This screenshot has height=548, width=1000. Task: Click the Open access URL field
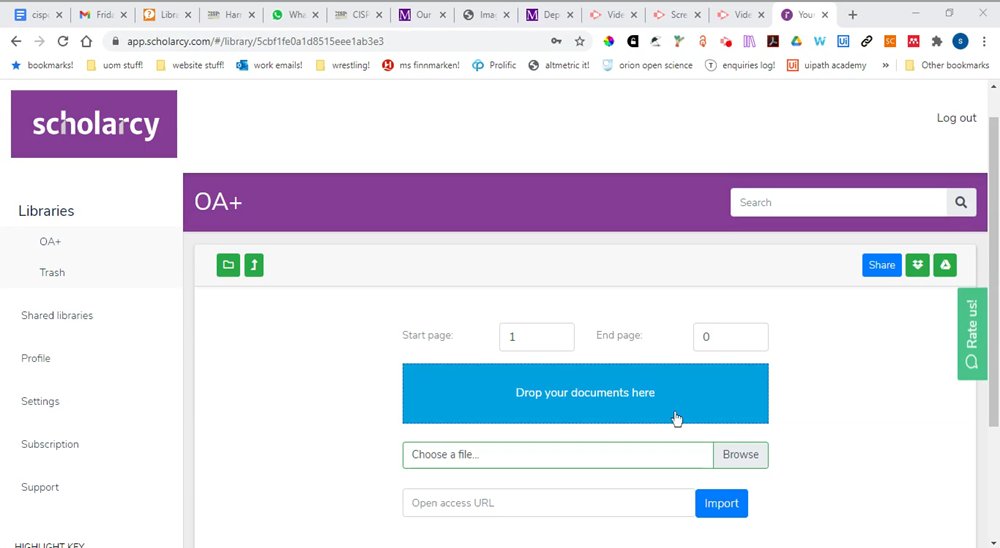(549, 503)
